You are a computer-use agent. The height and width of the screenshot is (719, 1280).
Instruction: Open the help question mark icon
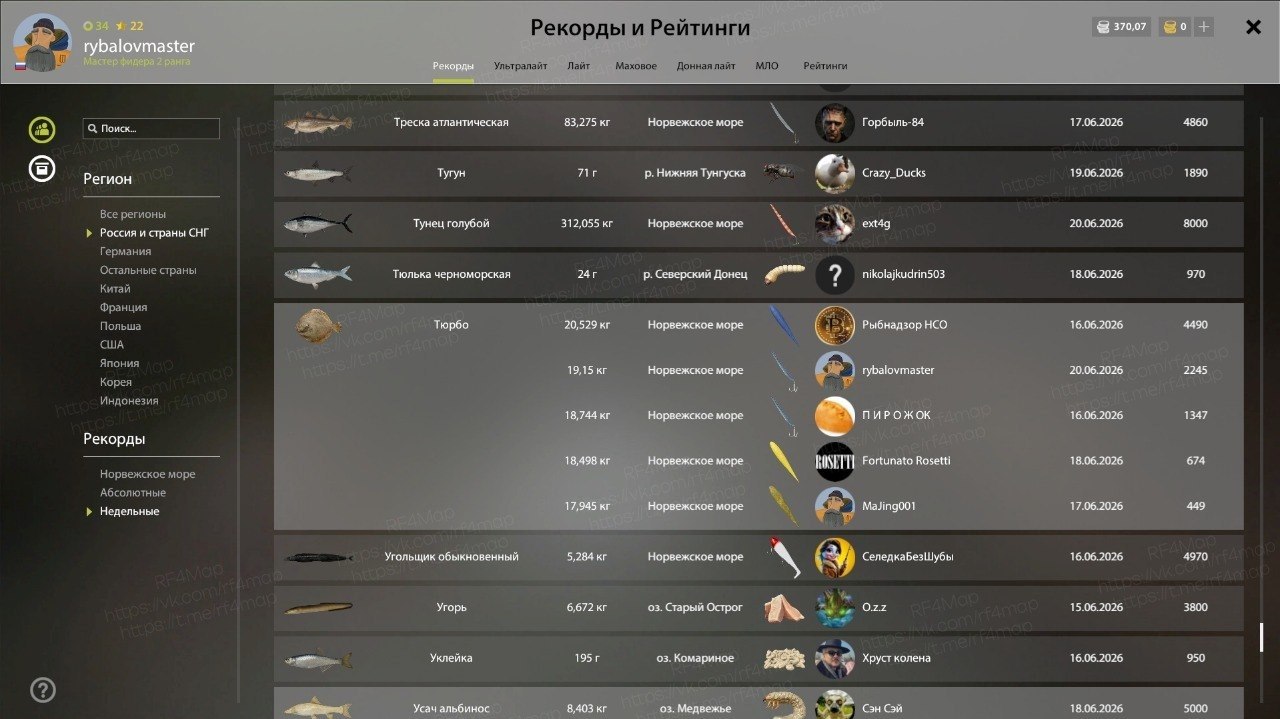(x=43, y=689)
